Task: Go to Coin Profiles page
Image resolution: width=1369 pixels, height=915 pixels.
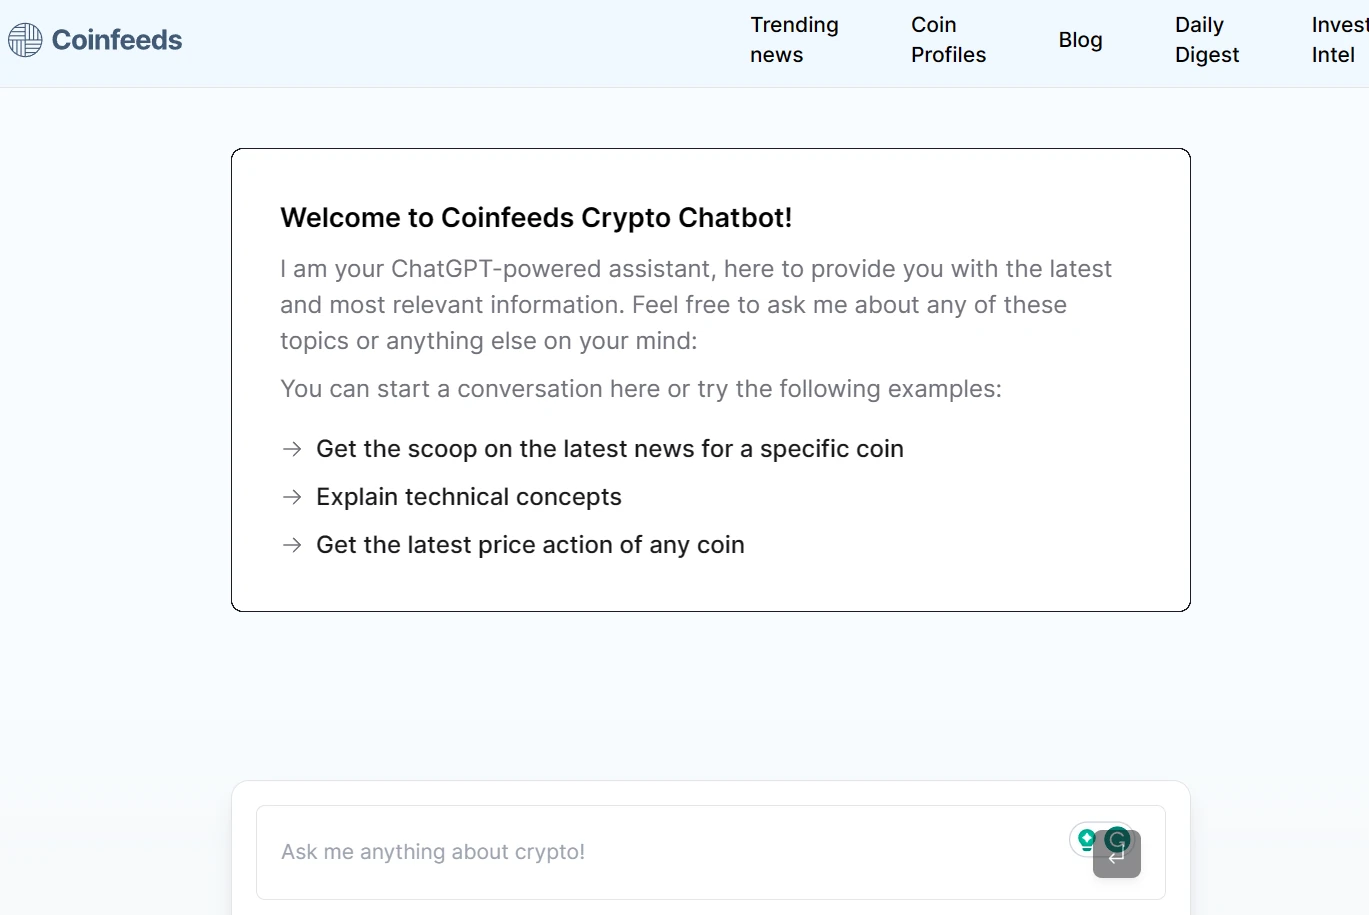Action: (x=948, y=40)
